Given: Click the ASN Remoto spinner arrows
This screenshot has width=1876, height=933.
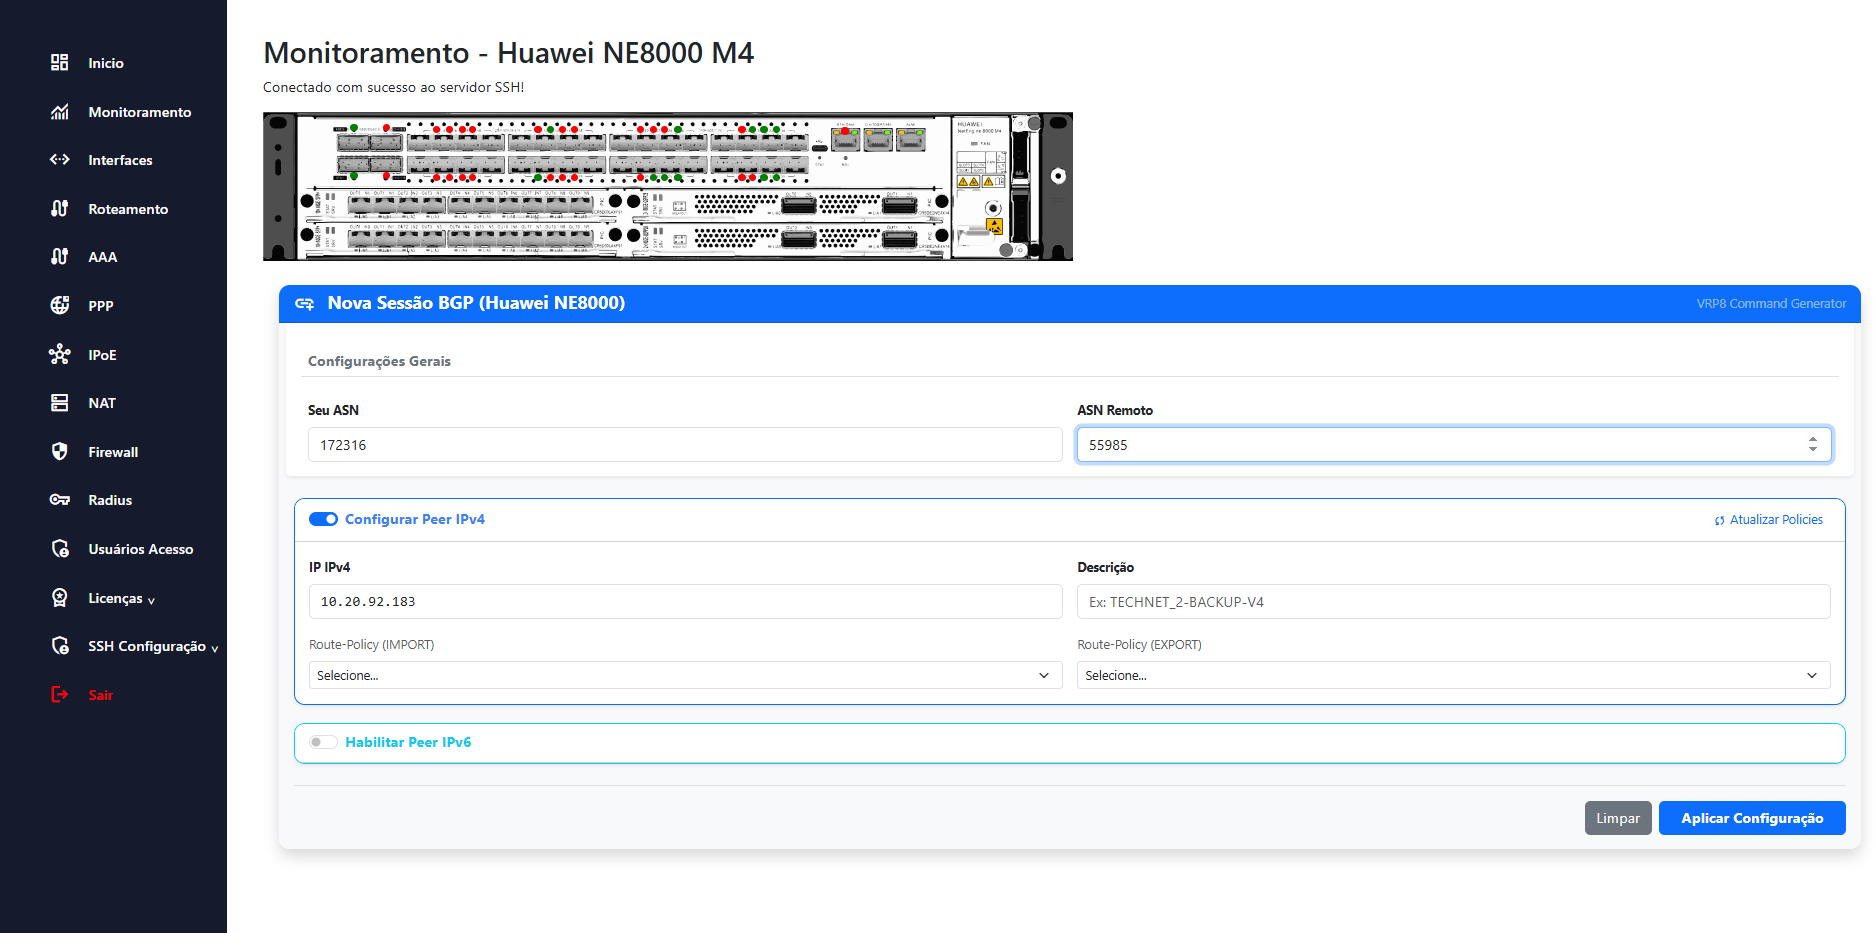Looking at the screenshot, I should [1813, 445].
